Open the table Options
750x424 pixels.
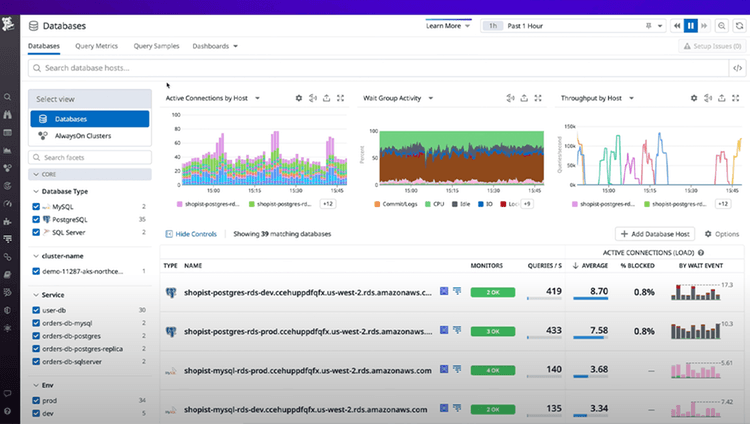coord(722,234)
